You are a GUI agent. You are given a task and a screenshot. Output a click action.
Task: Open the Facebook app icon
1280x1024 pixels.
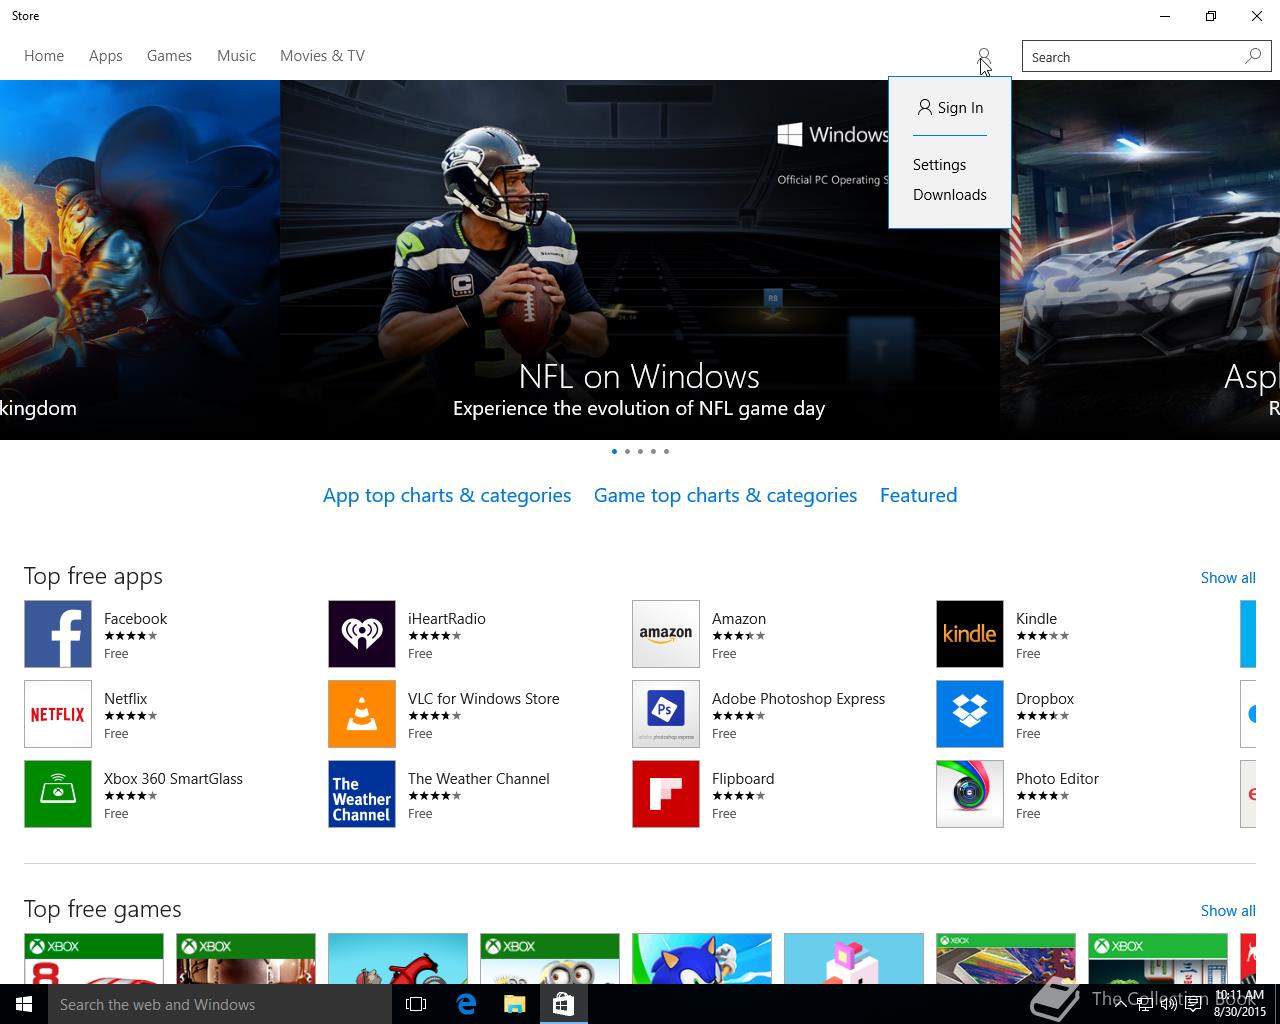pyautogui.click(x=58, y=634)
